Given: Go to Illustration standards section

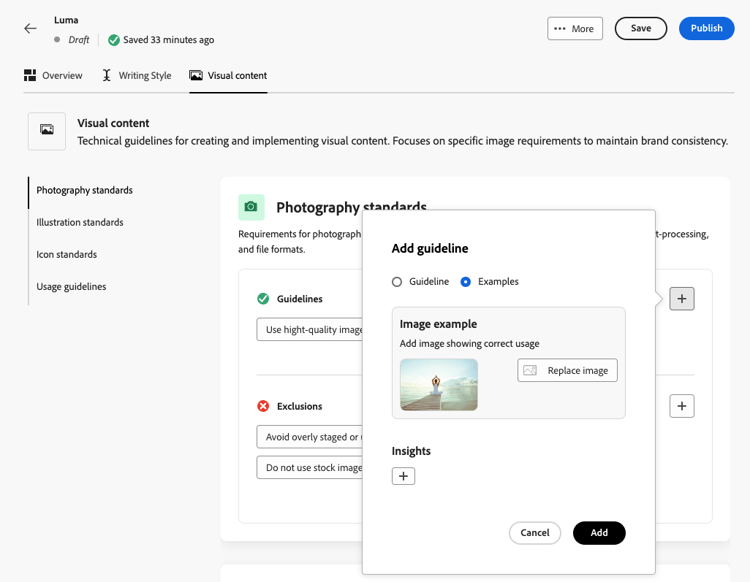Looking at the screenshot, I should [80, 222].
